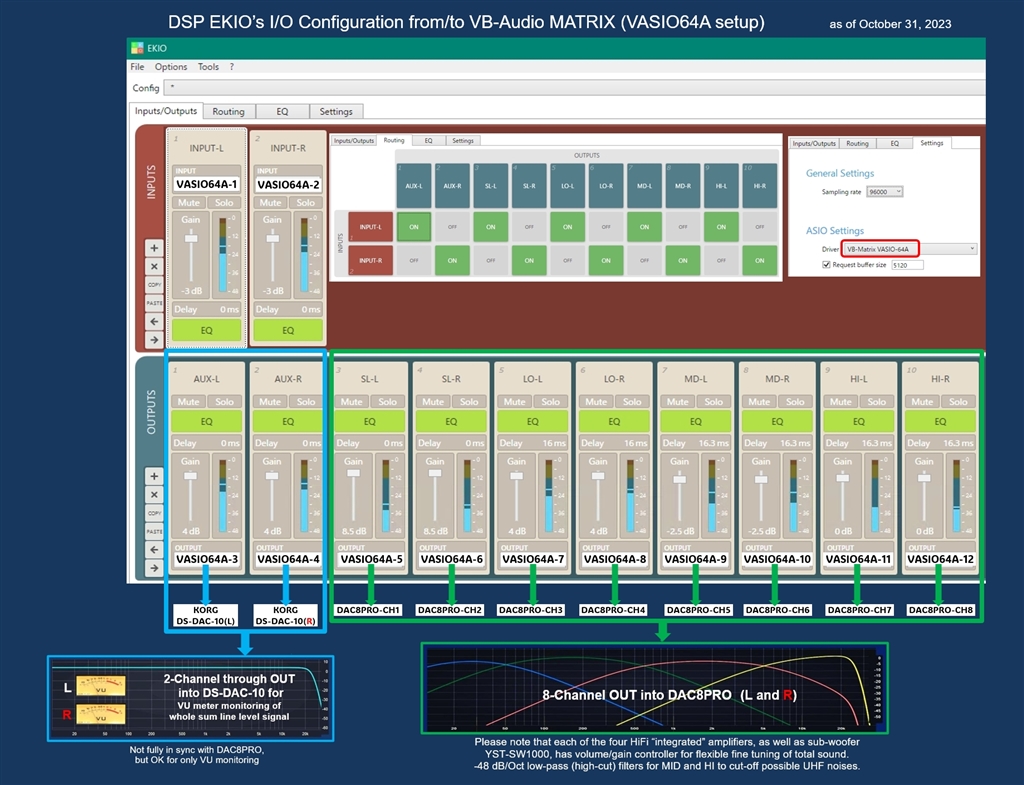Click the move-left arrow in OUTPUTS panel

click(x=154, y=550)
